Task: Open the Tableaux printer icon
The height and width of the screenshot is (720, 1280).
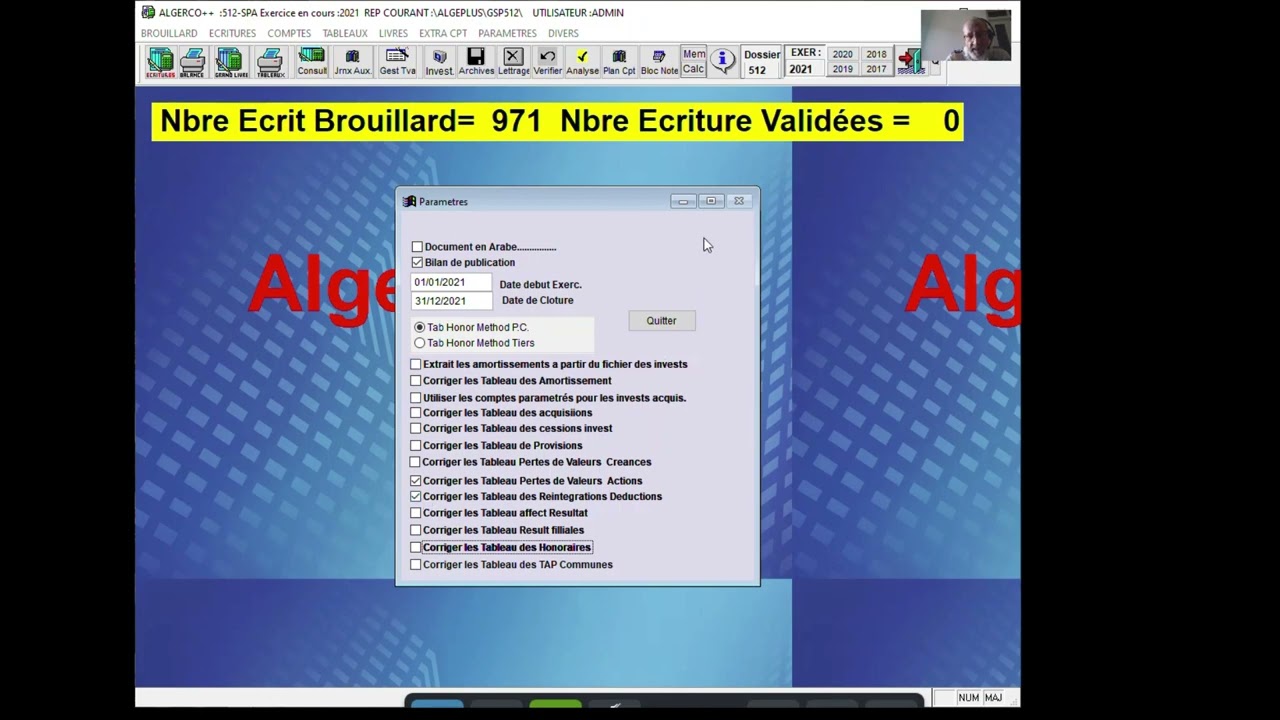Action: [x=270, y=62]
